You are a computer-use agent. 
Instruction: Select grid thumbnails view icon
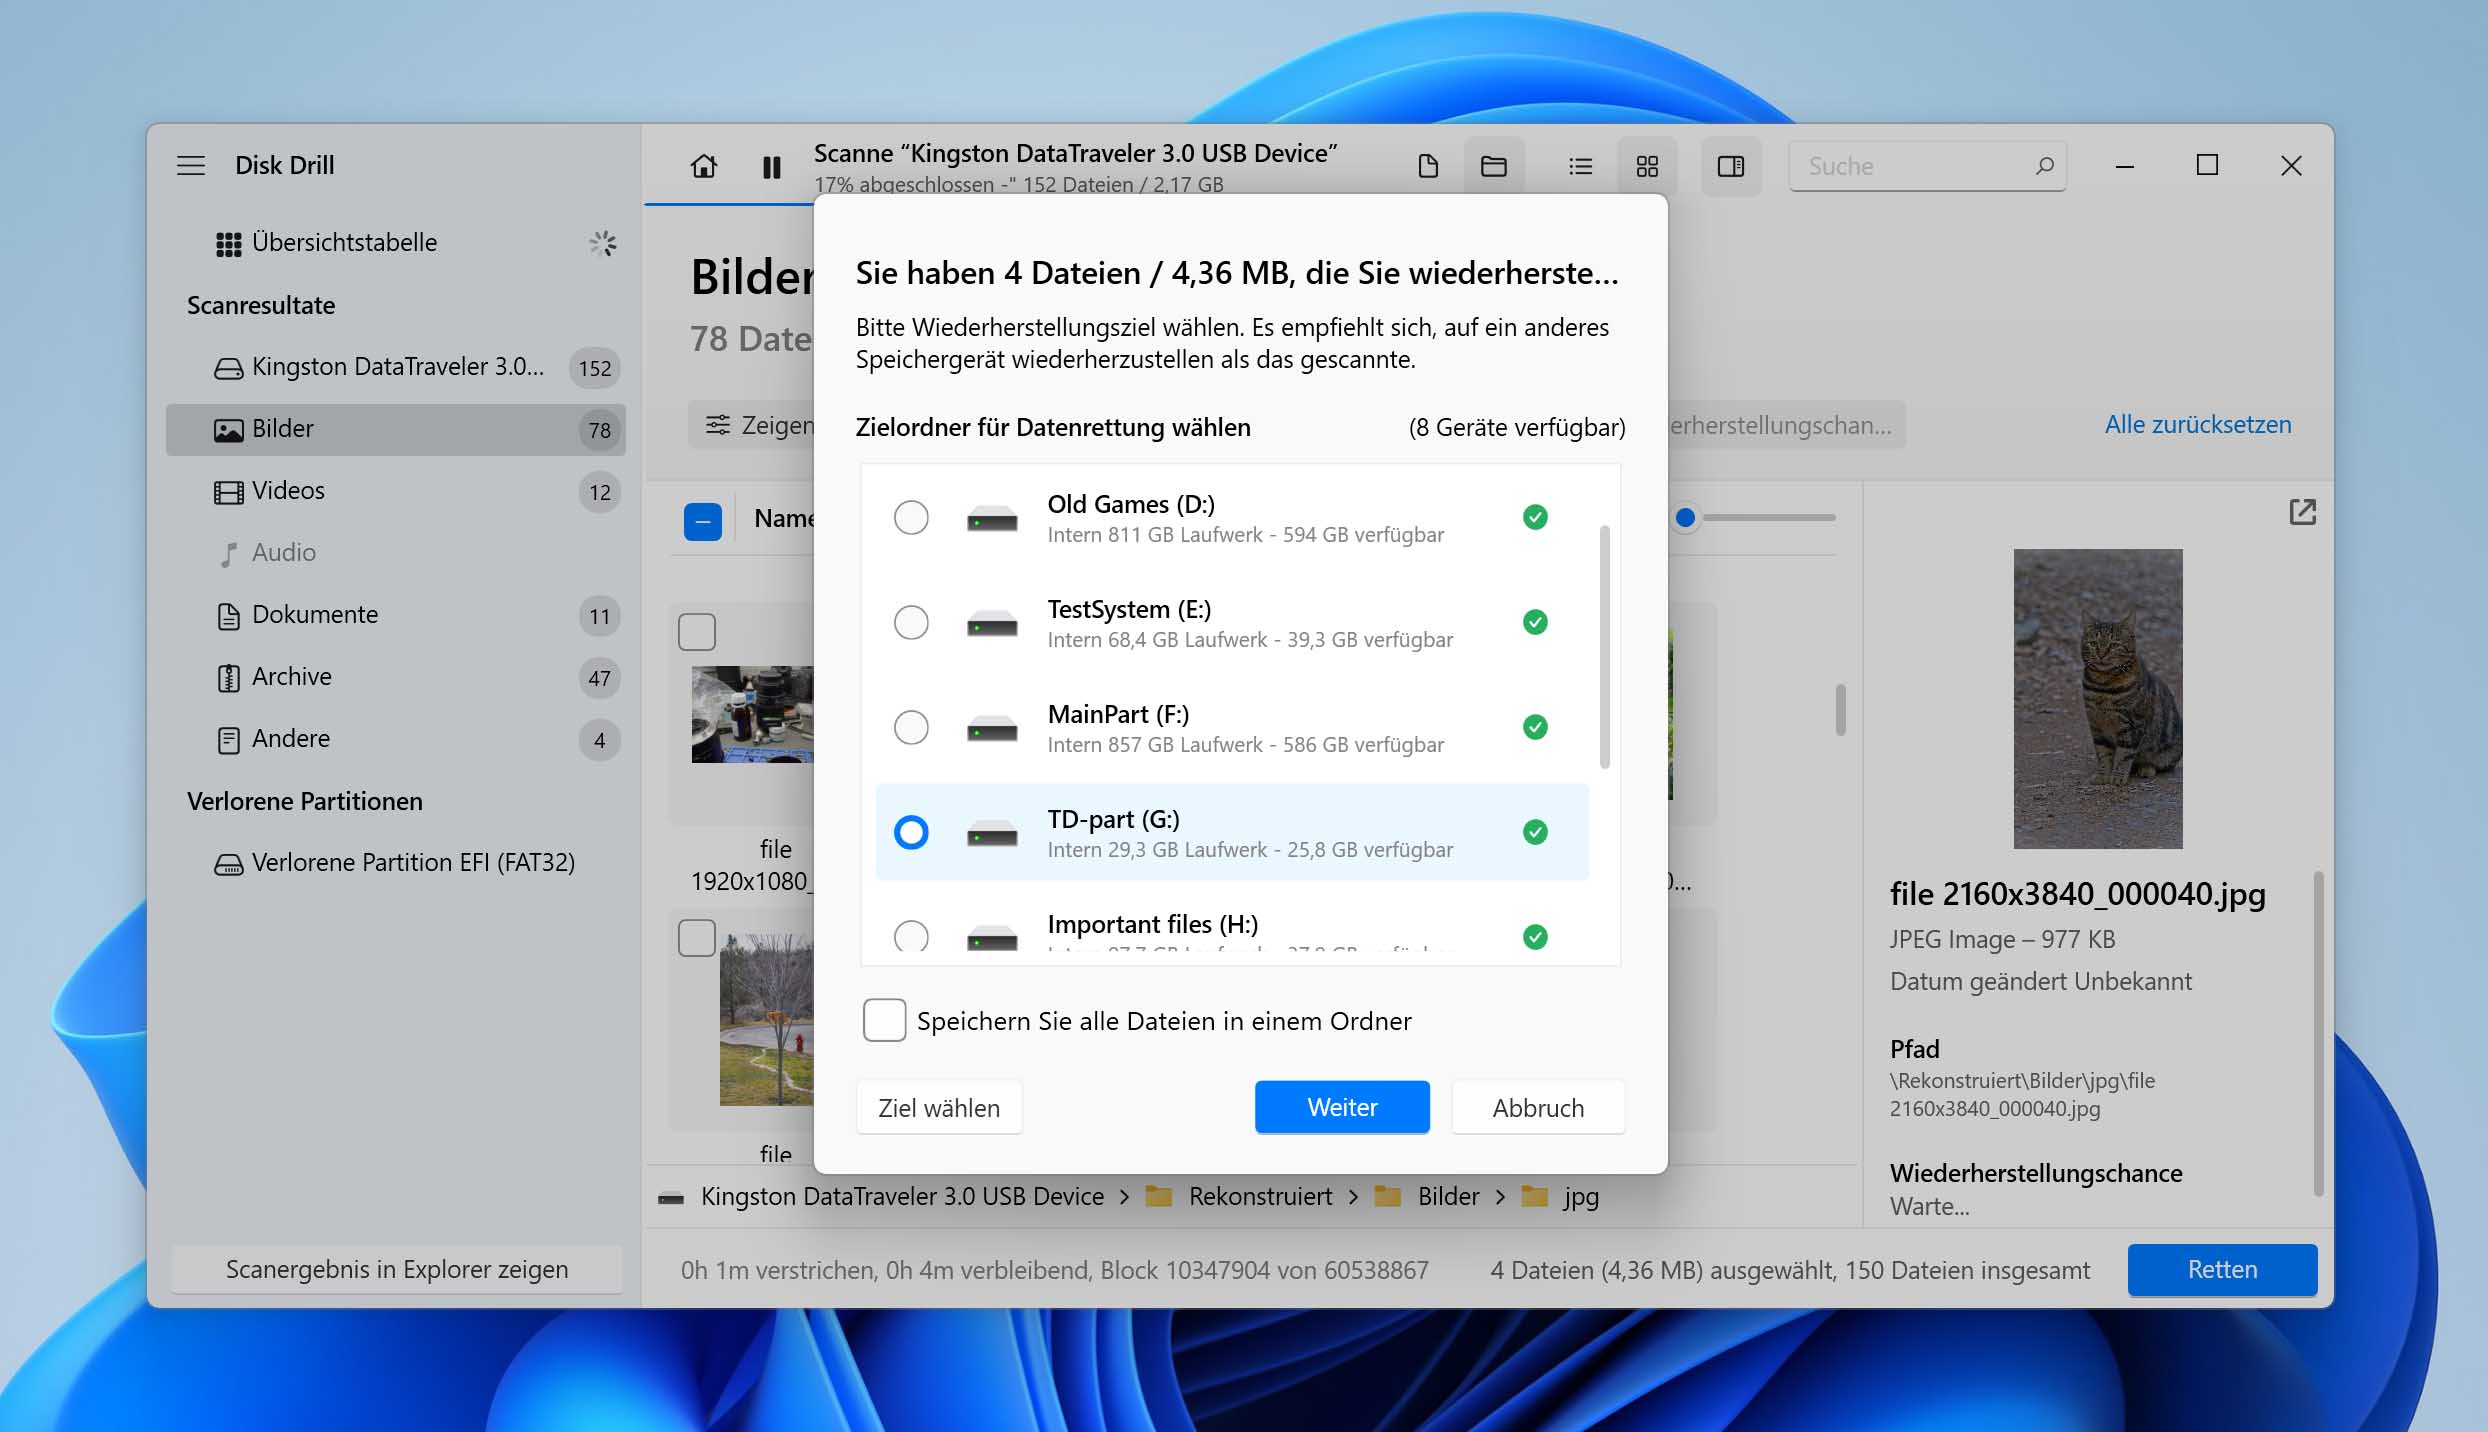click(1647, 166)
